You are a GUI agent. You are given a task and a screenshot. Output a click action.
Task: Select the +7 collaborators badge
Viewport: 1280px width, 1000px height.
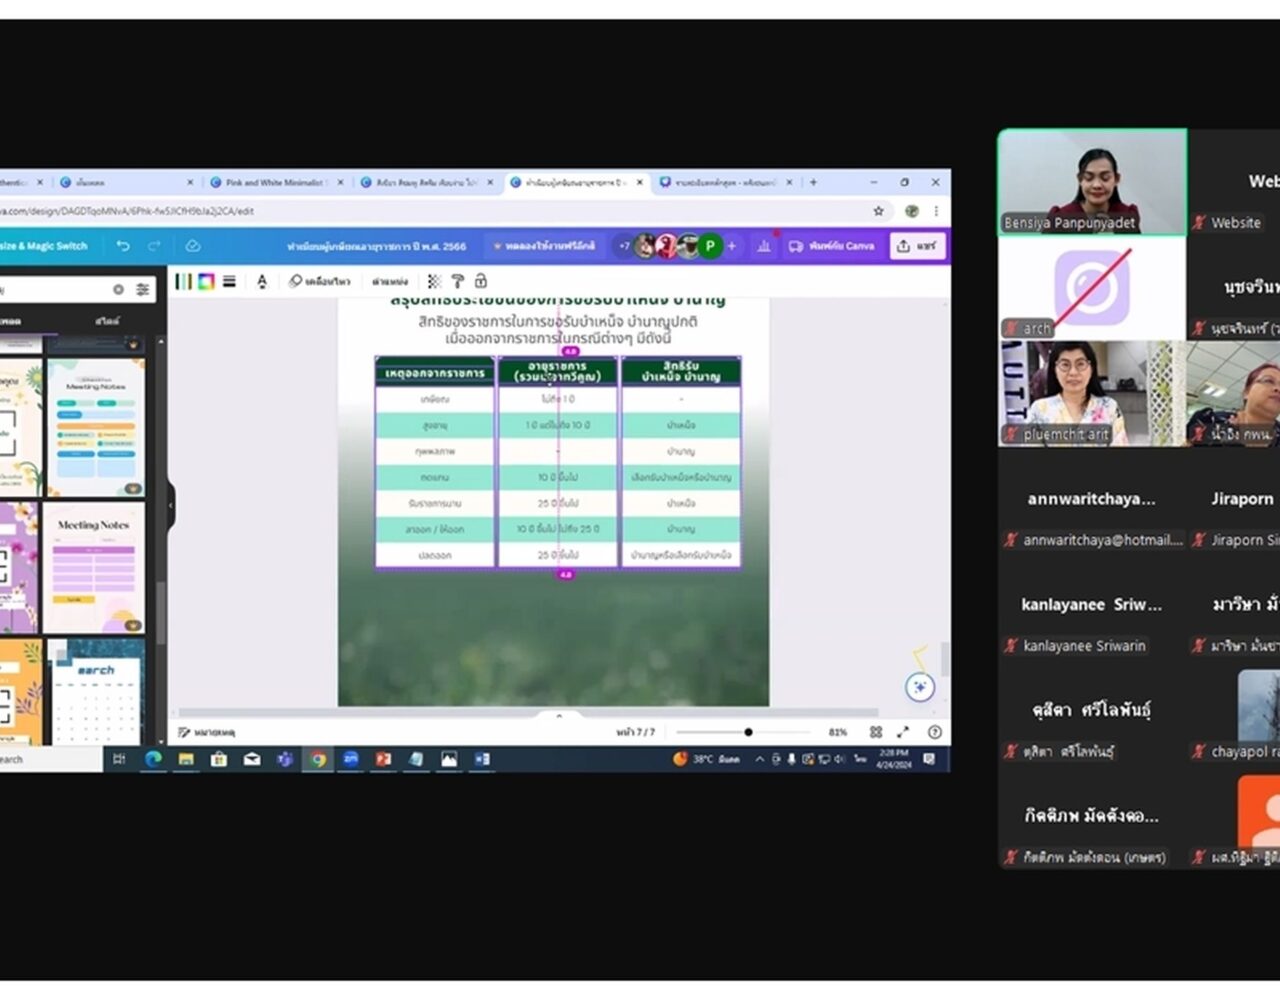624,246
